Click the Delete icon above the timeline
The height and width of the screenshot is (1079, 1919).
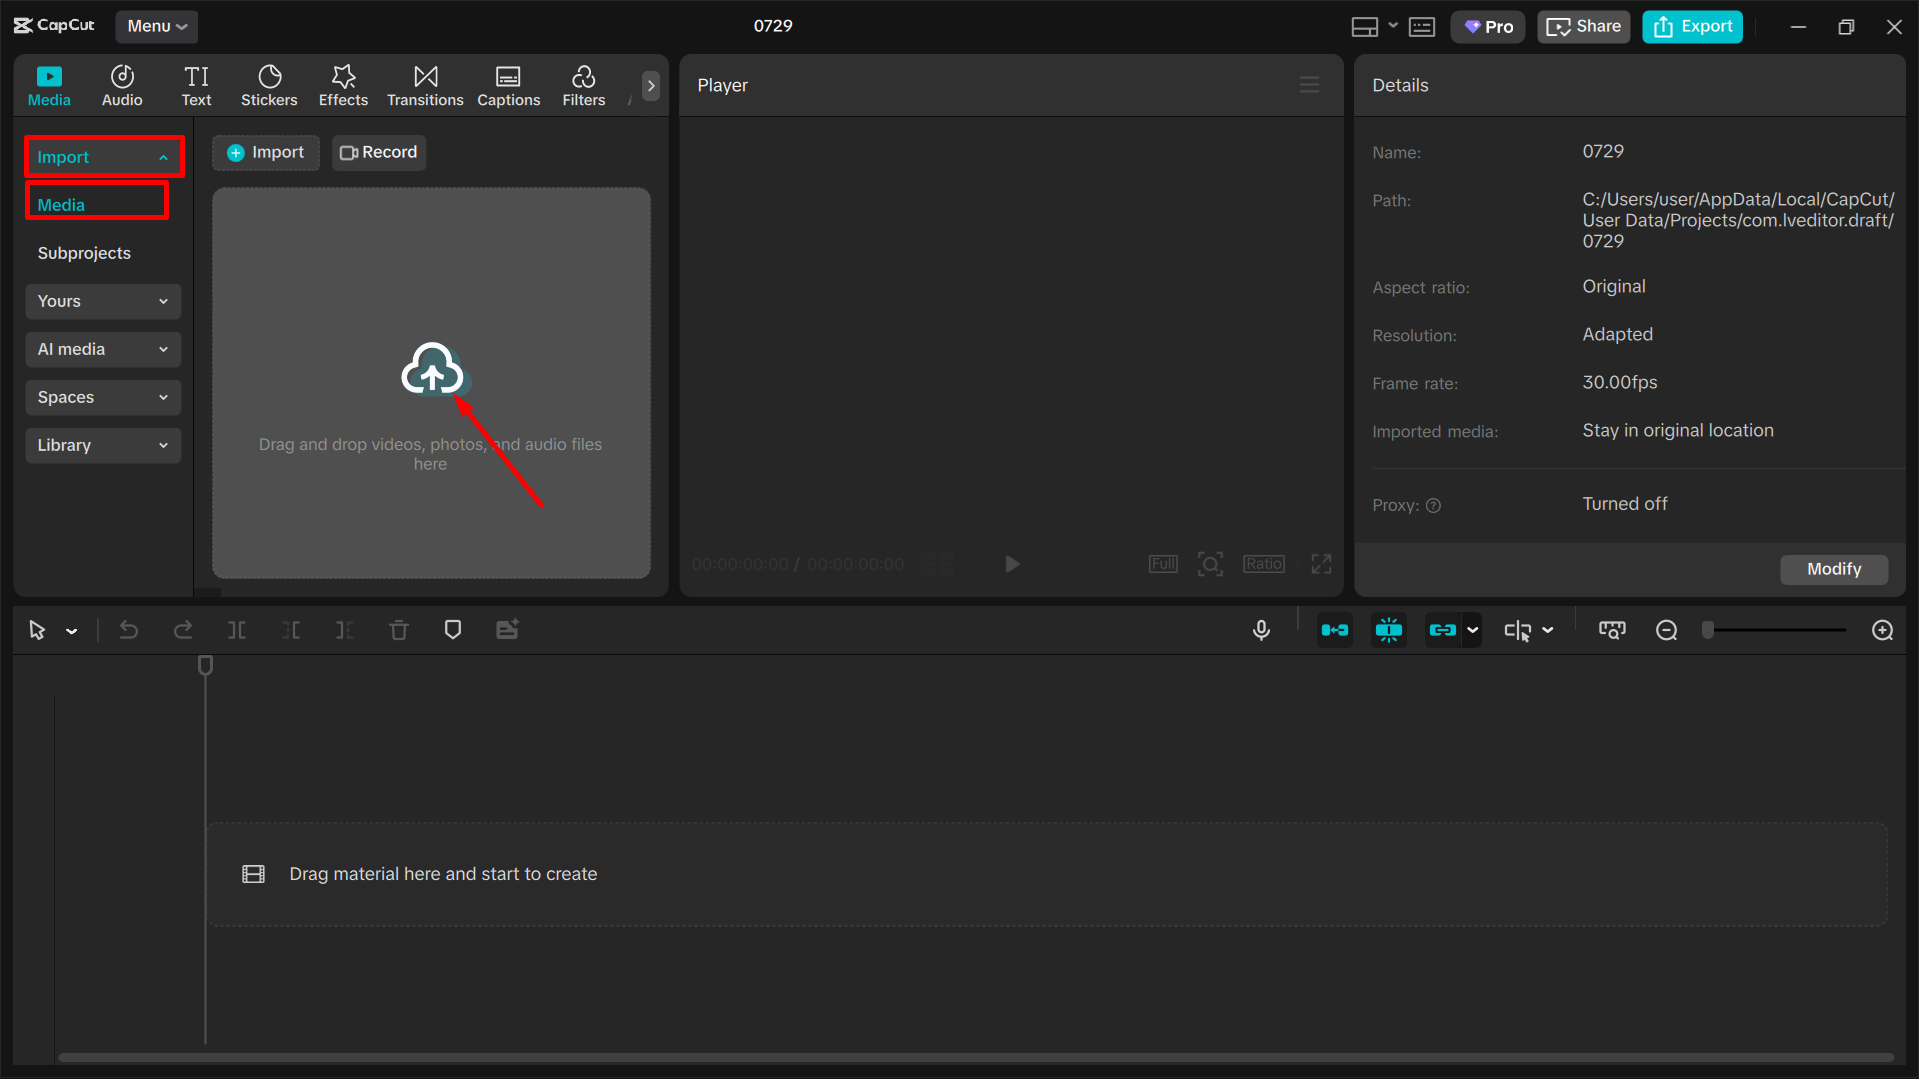(398, 630)
